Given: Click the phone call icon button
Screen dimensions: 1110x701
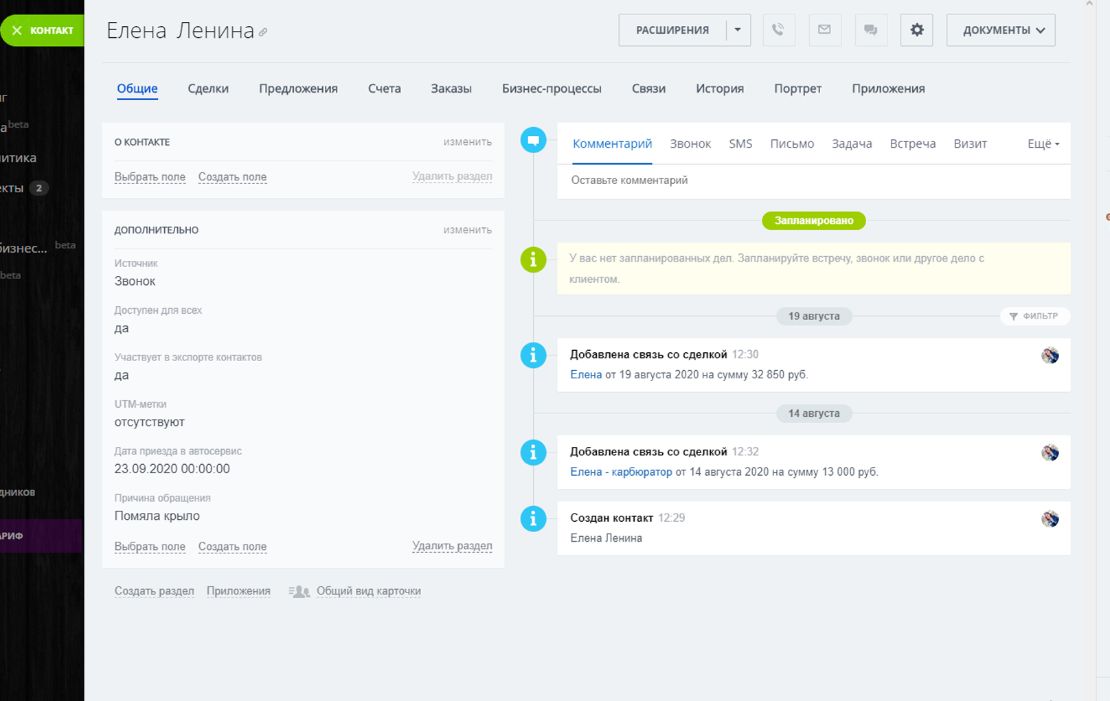Looking at the screenshot, I should (x=779, y=30).
